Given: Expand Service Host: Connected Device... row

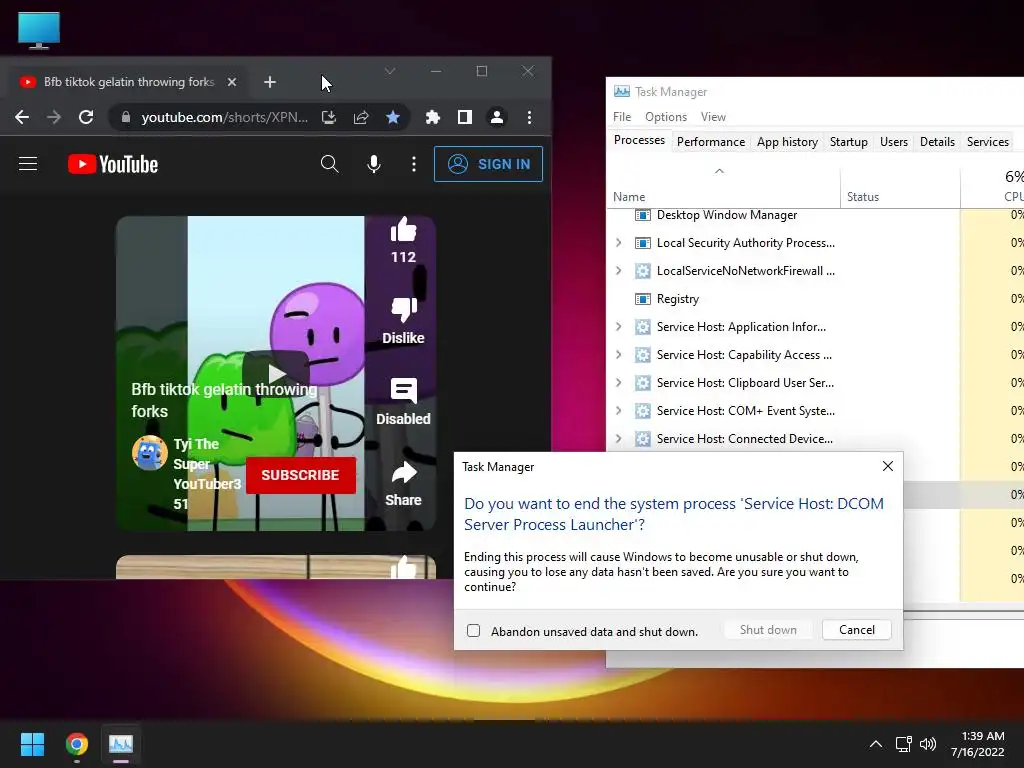Looking at the screenshot, I should point(618,439).
